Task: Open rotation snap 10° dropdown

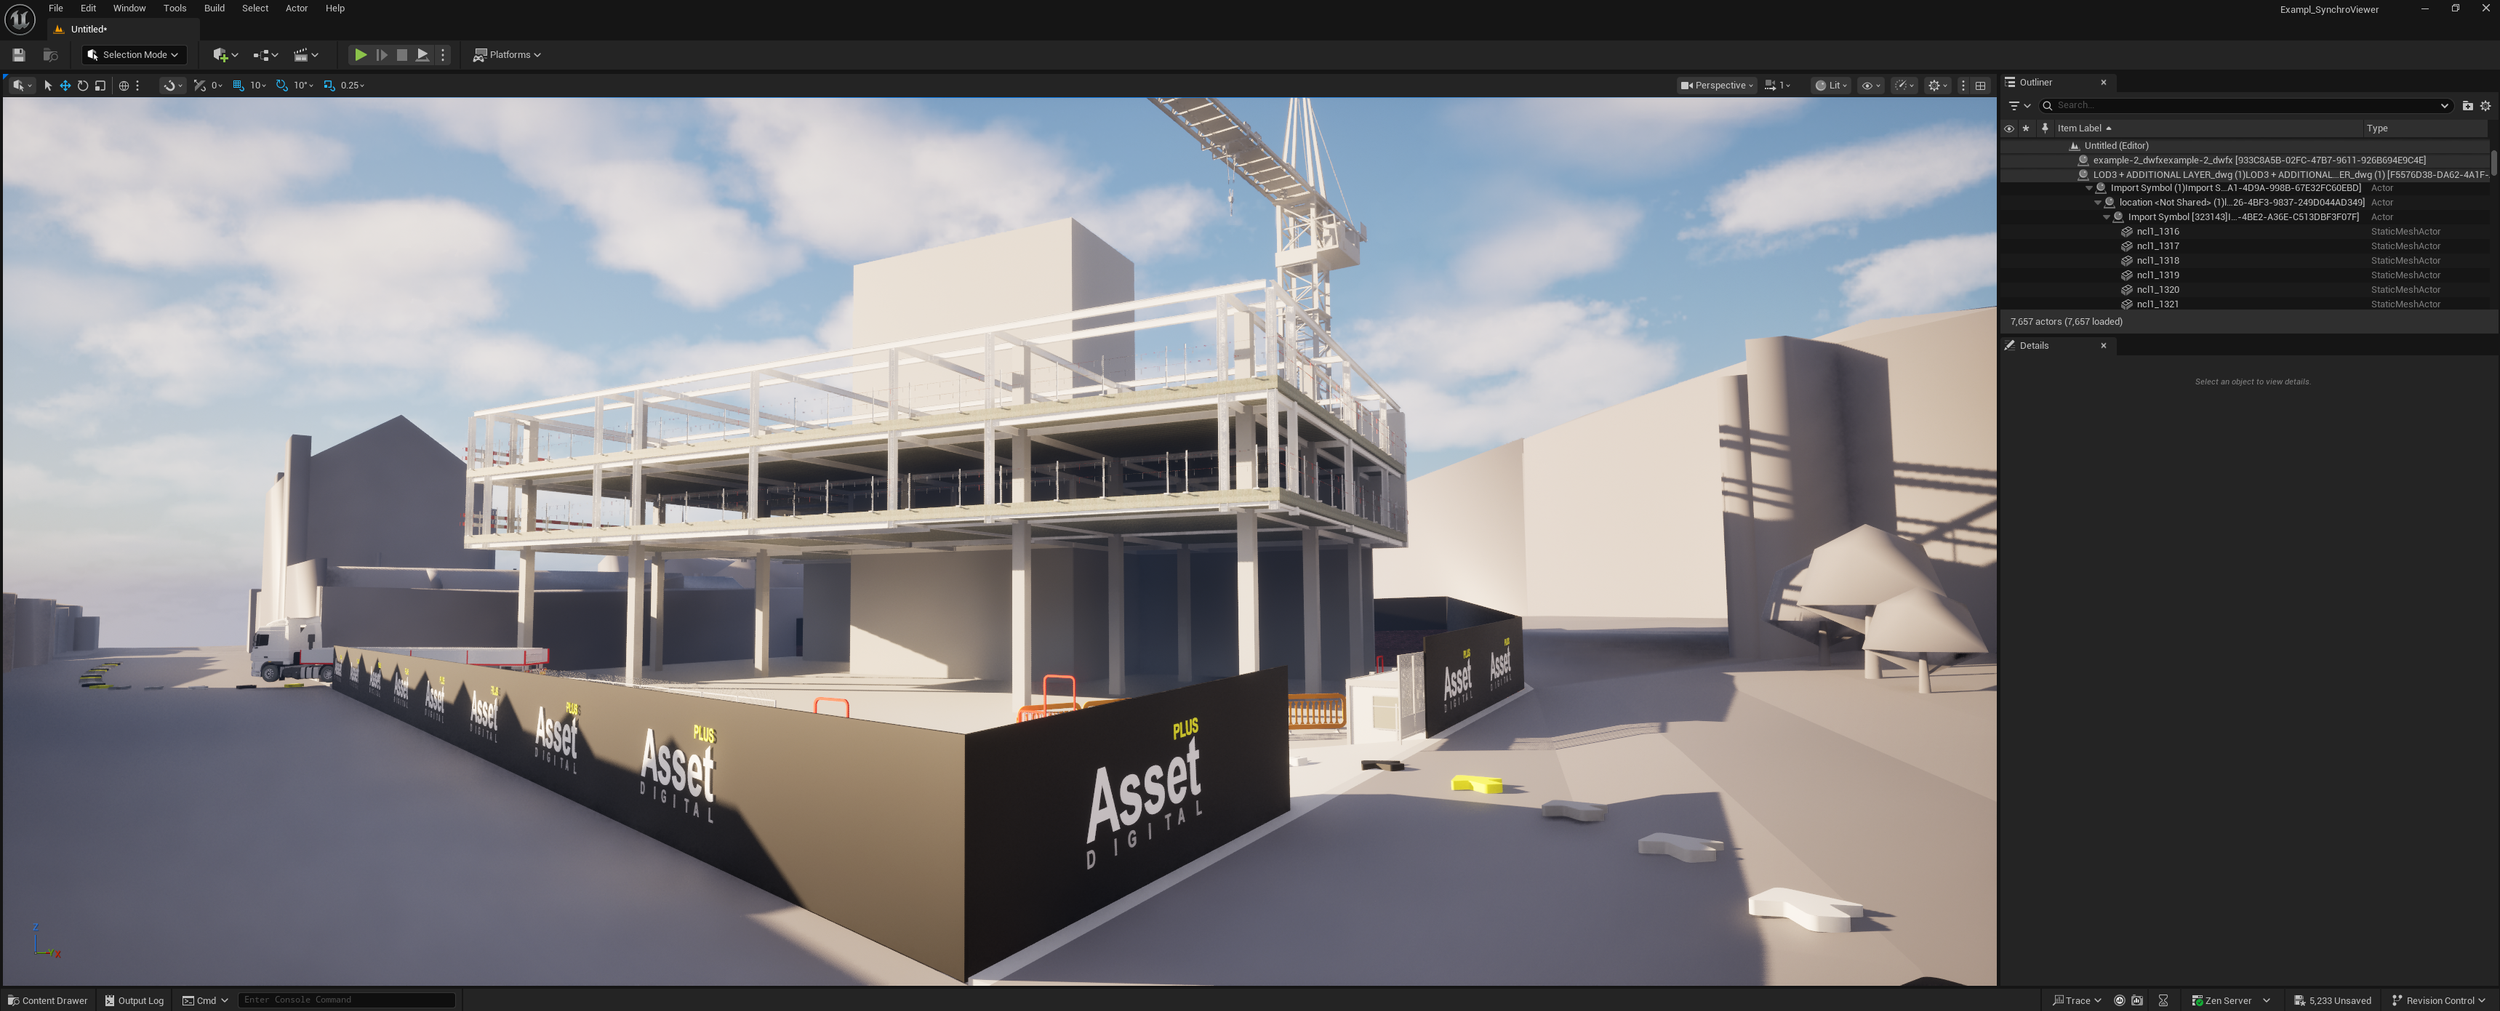Action: (x=303, y=86)
